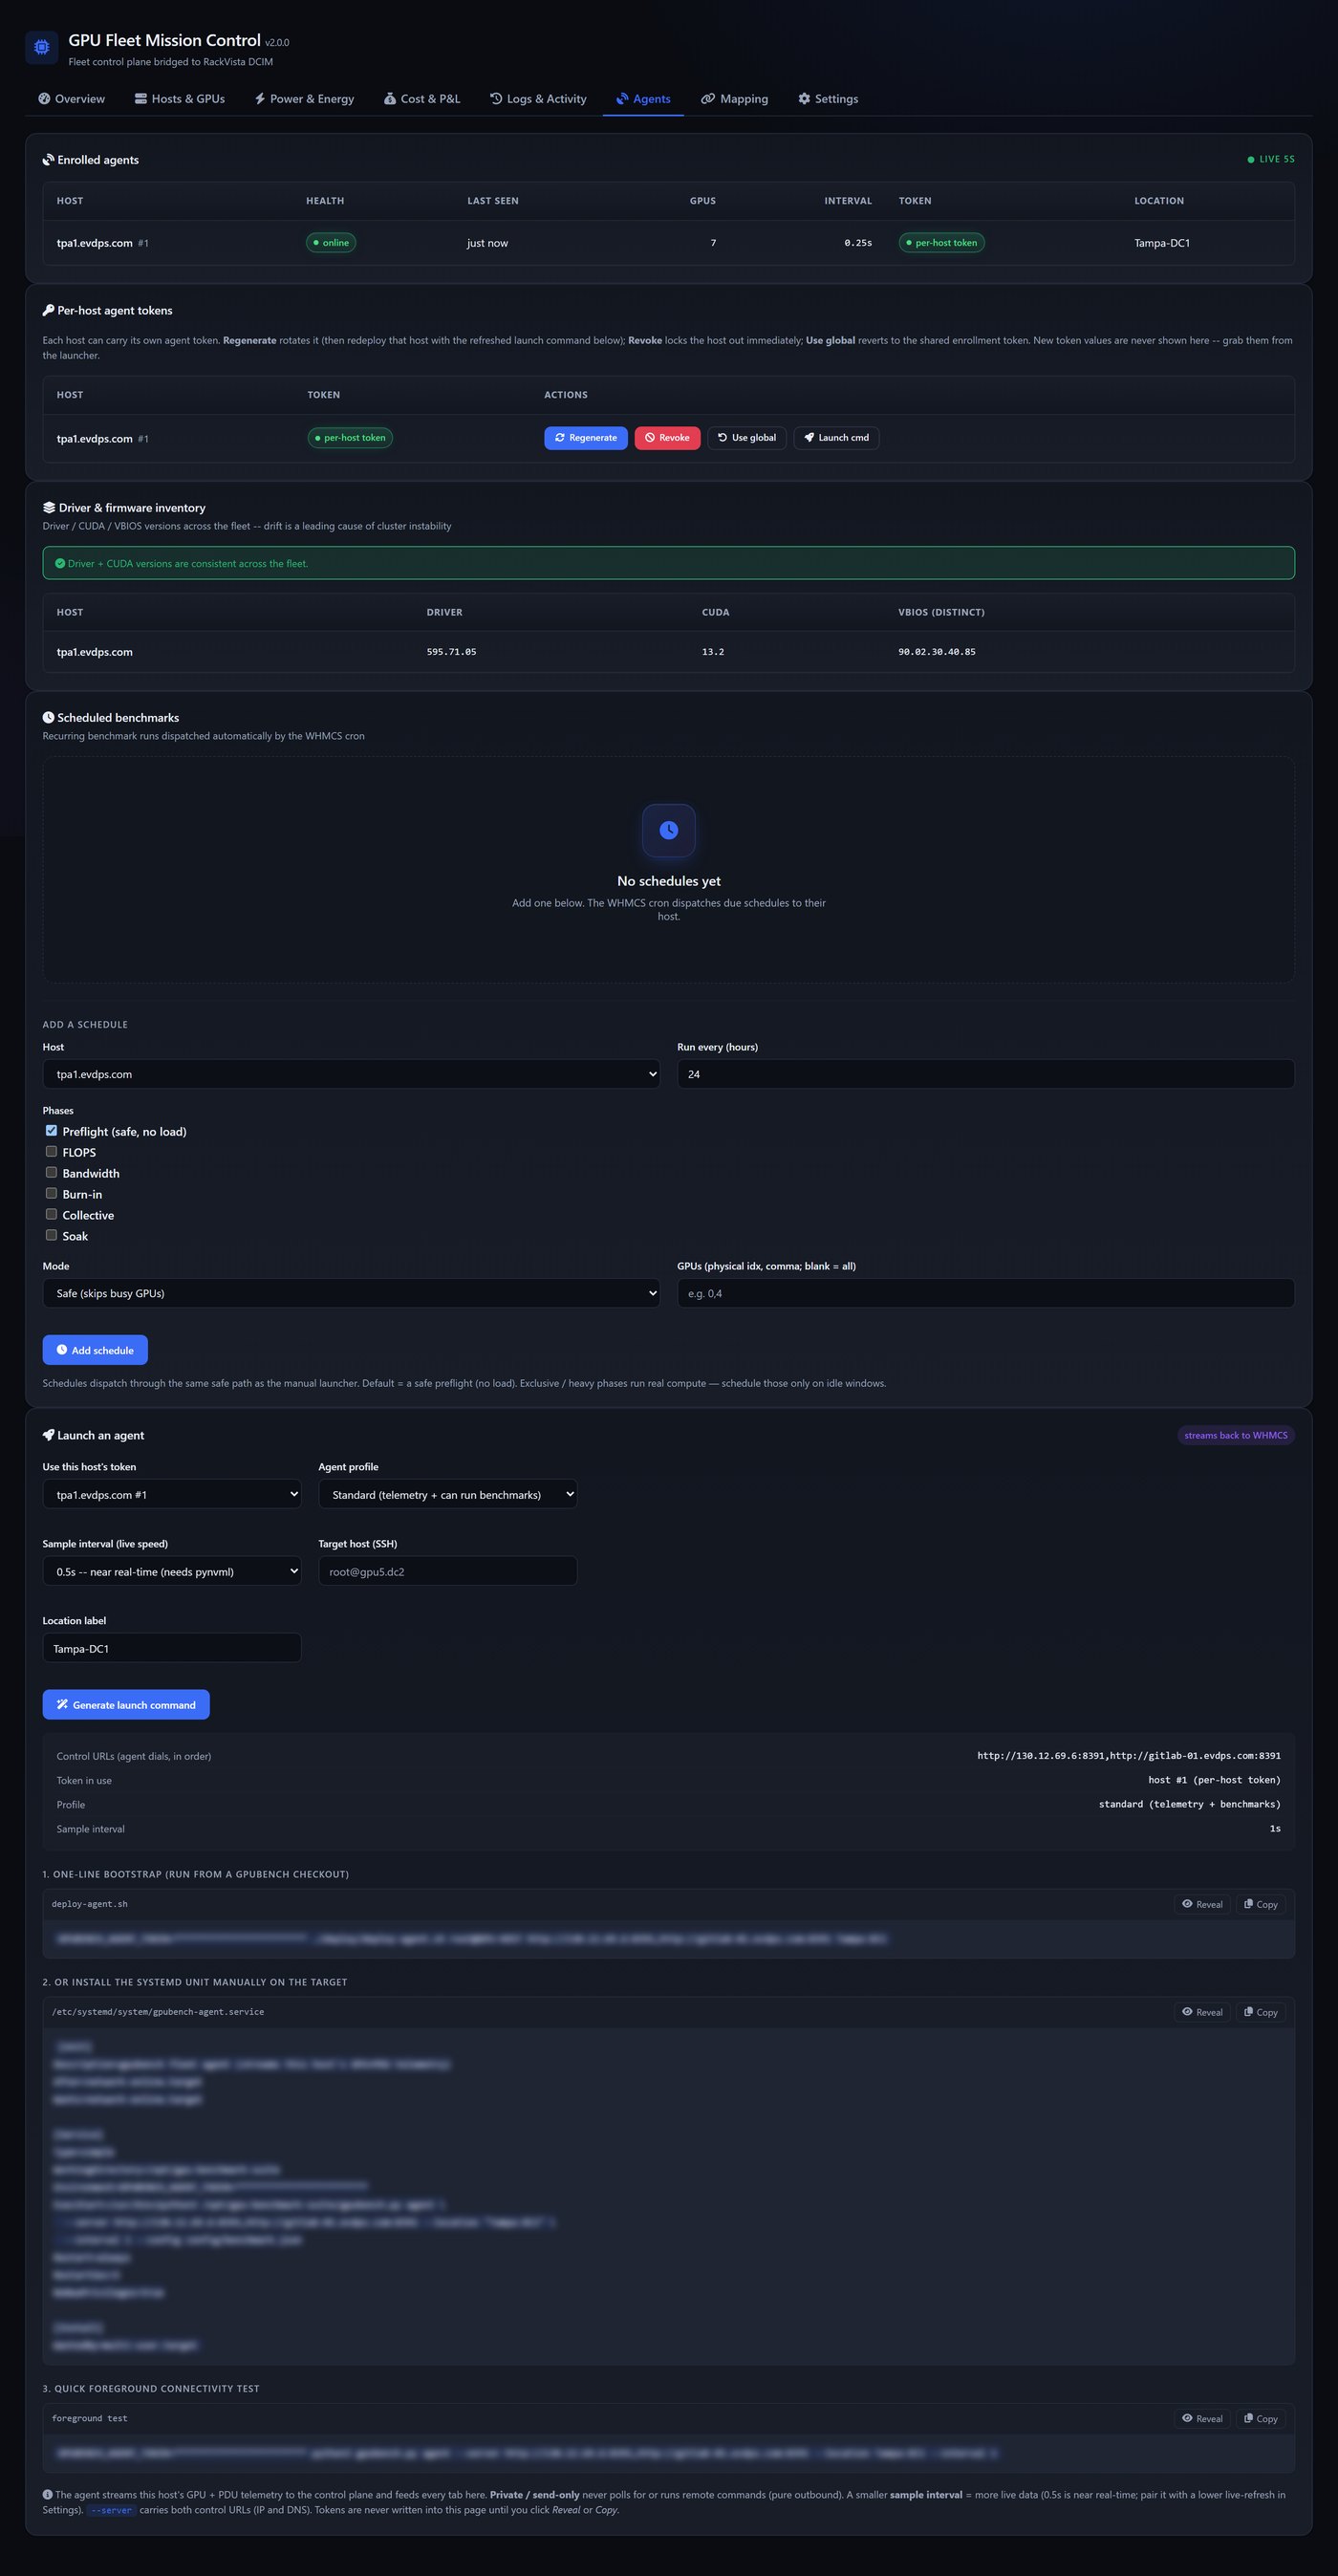Click the Enrolled agents satellite icon
The image size is (1338, 2576).
[x=48, y=160]
